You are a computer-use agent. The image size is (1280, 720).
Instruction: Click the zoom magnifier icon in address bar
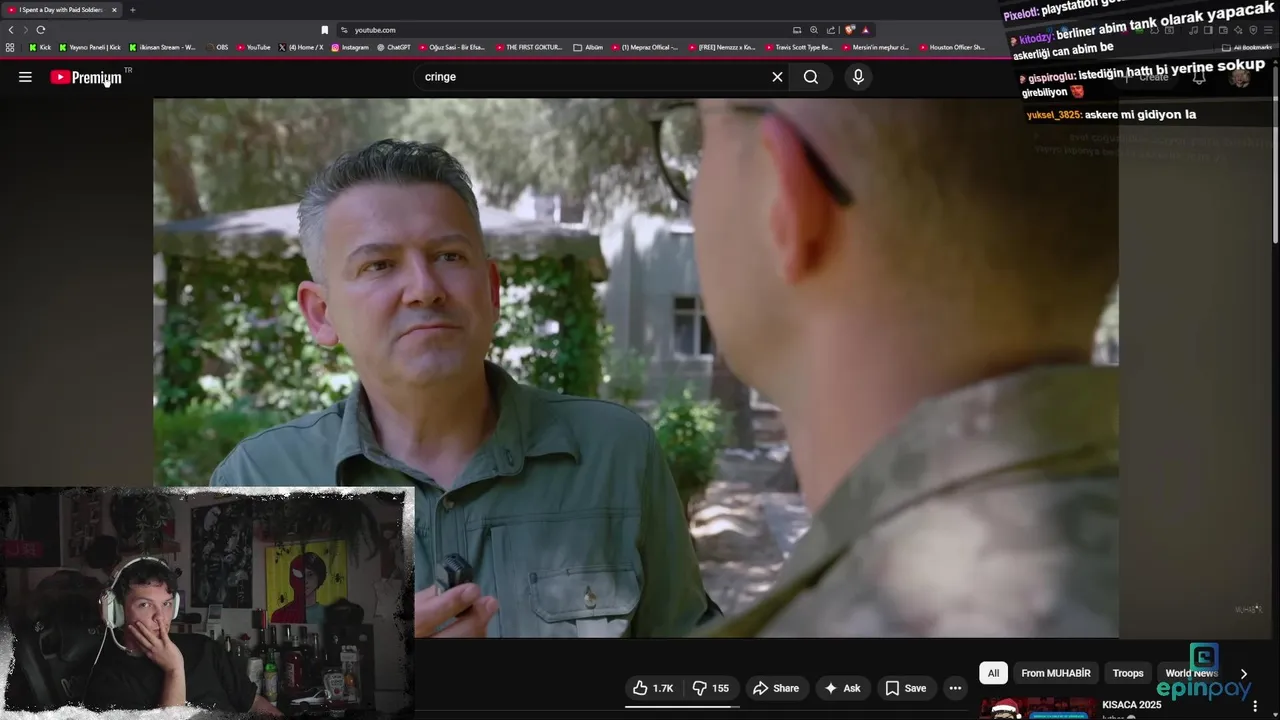[814, 30]
